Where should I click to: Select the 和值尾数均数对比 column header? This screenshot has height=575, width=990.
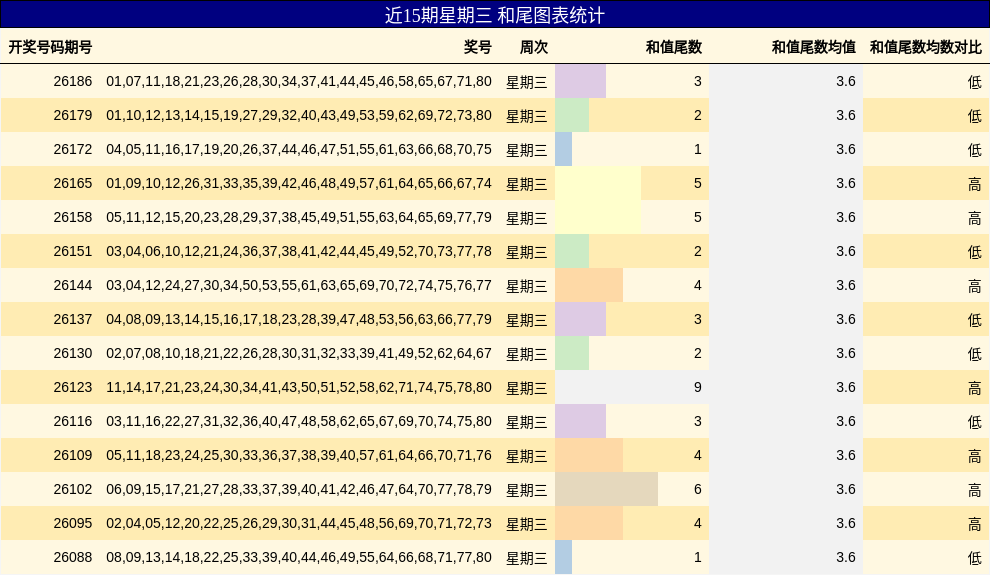coord(926,47)
